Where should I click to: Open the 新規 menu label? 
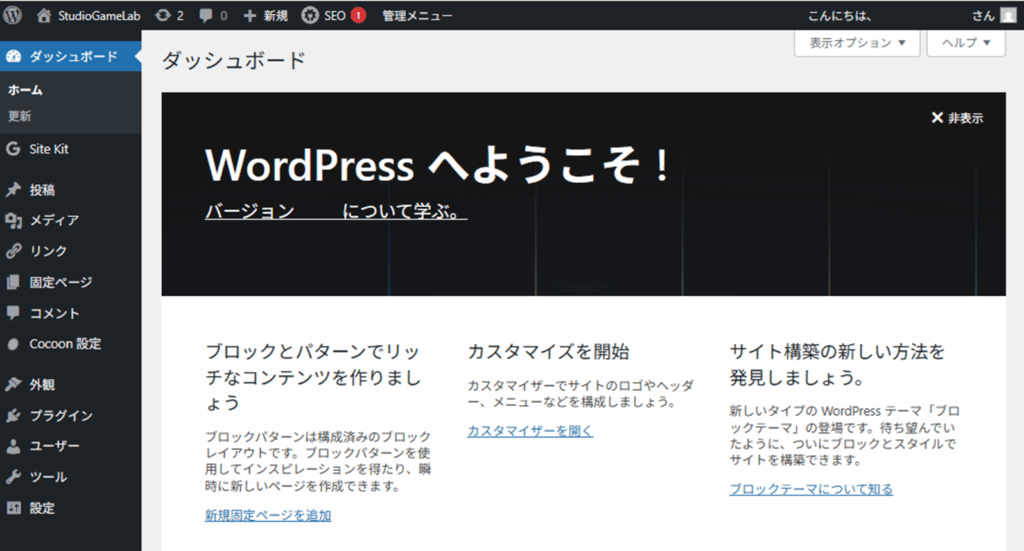click(x=276, y=16)
